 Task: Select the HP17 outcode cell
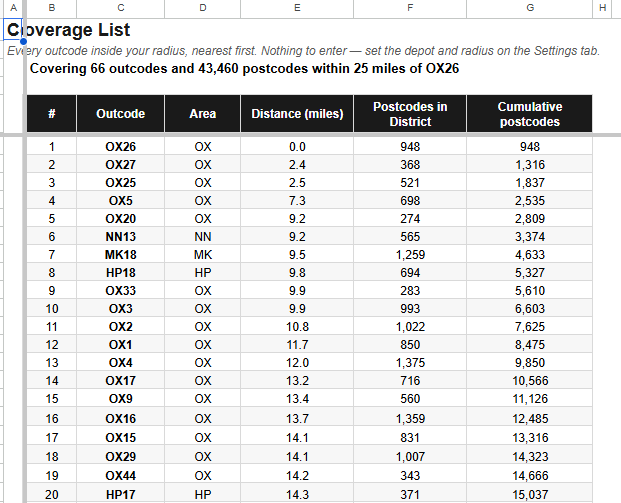[120, 495]
